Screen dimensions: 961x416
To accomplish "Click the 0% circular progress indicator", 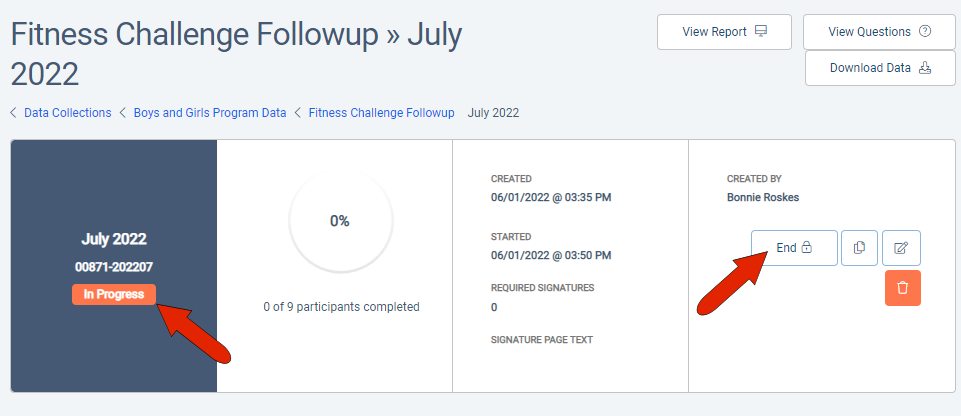I will pos(340,221).
